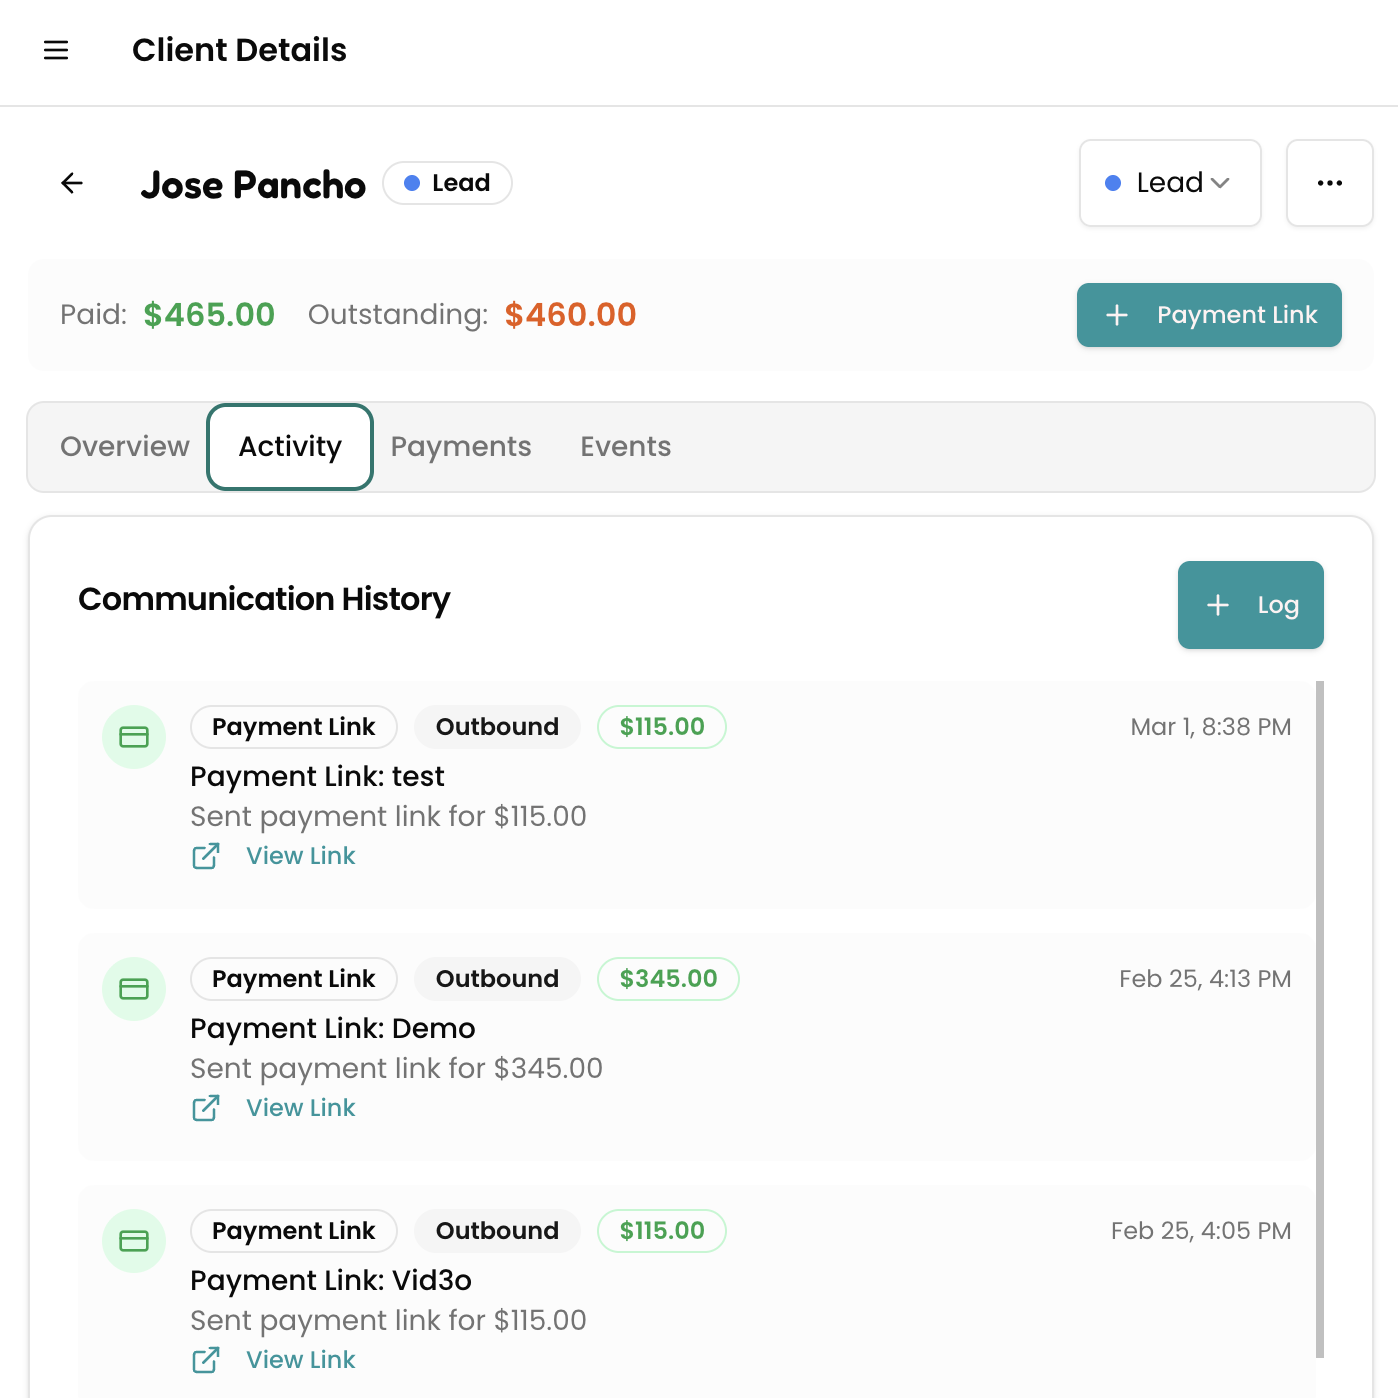
Task: Click the credit card icon on the test payment
Action: pyautogui.click(x=134, y=737)
